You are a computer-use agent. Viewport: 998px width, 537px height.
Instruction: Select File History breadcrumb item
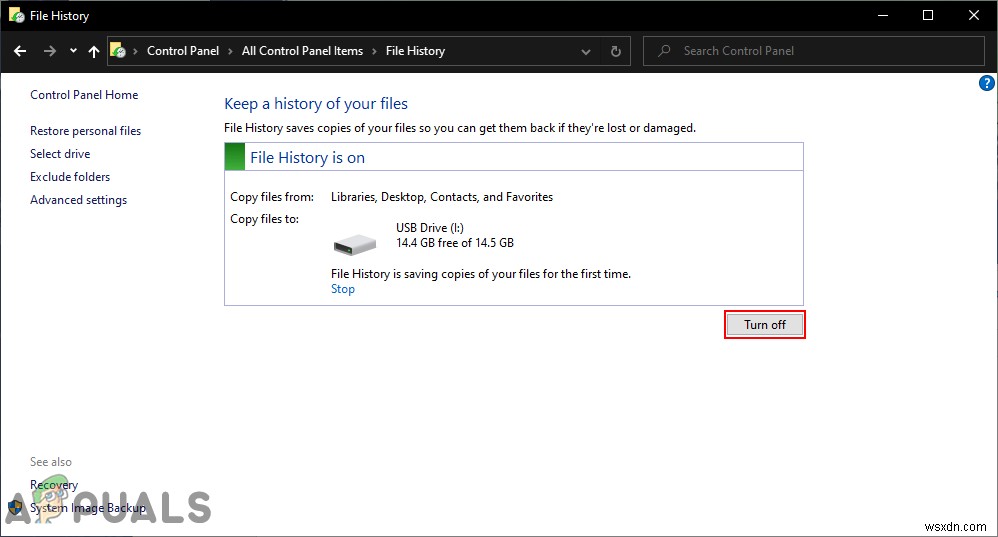coord(415,51)
